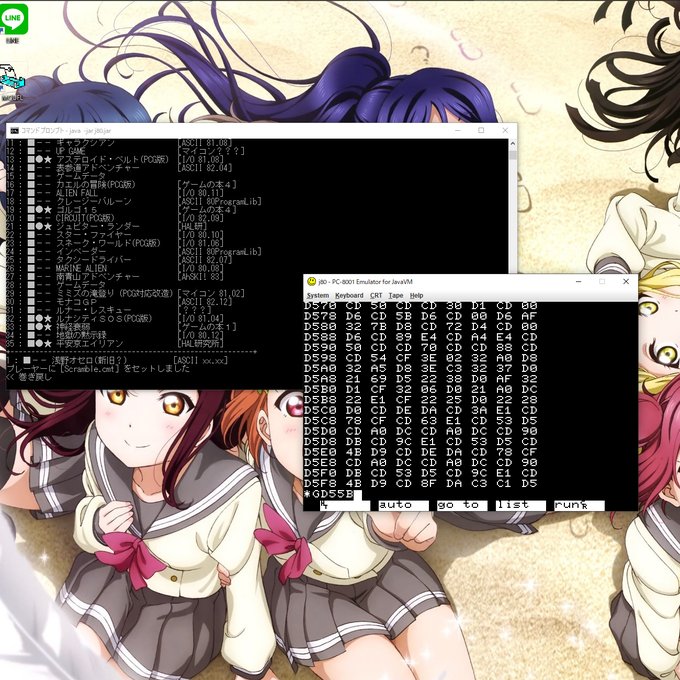680x680 pixels.
Task: Click the '浅野オセロ(新旧?)' entry line
Action: [x=89, y=360]
